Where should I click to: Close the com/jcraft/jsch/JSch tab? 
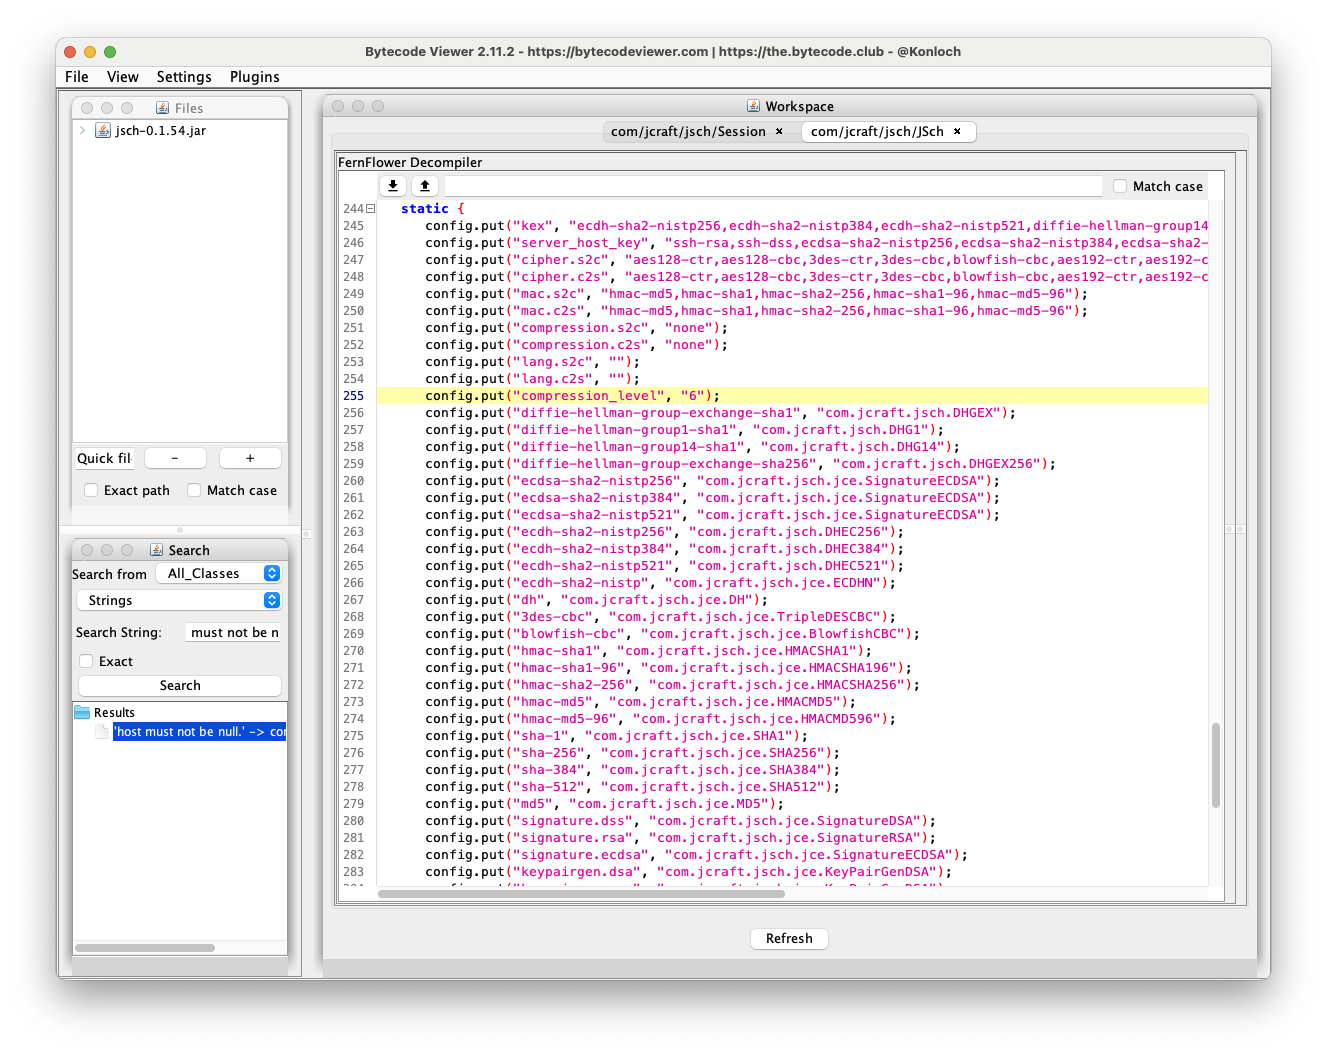(957, 131)
